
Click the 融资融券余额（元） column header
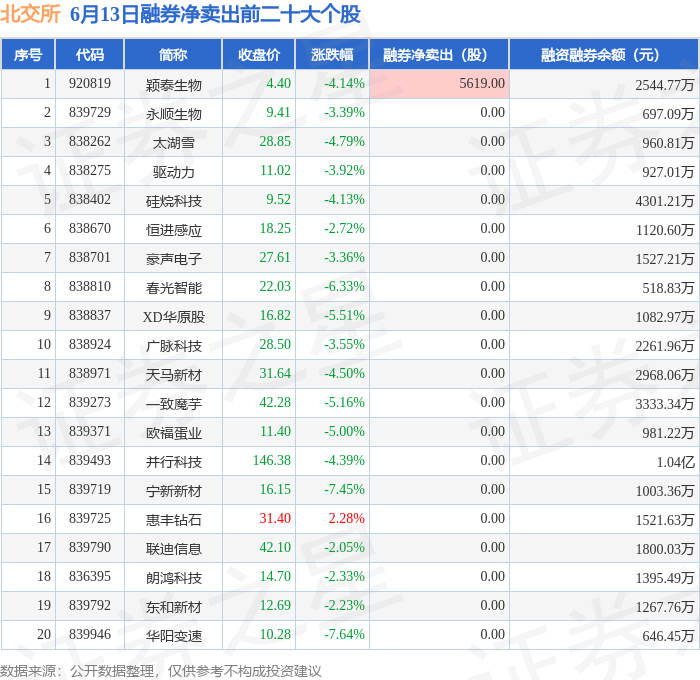click(x=604, y=54)
